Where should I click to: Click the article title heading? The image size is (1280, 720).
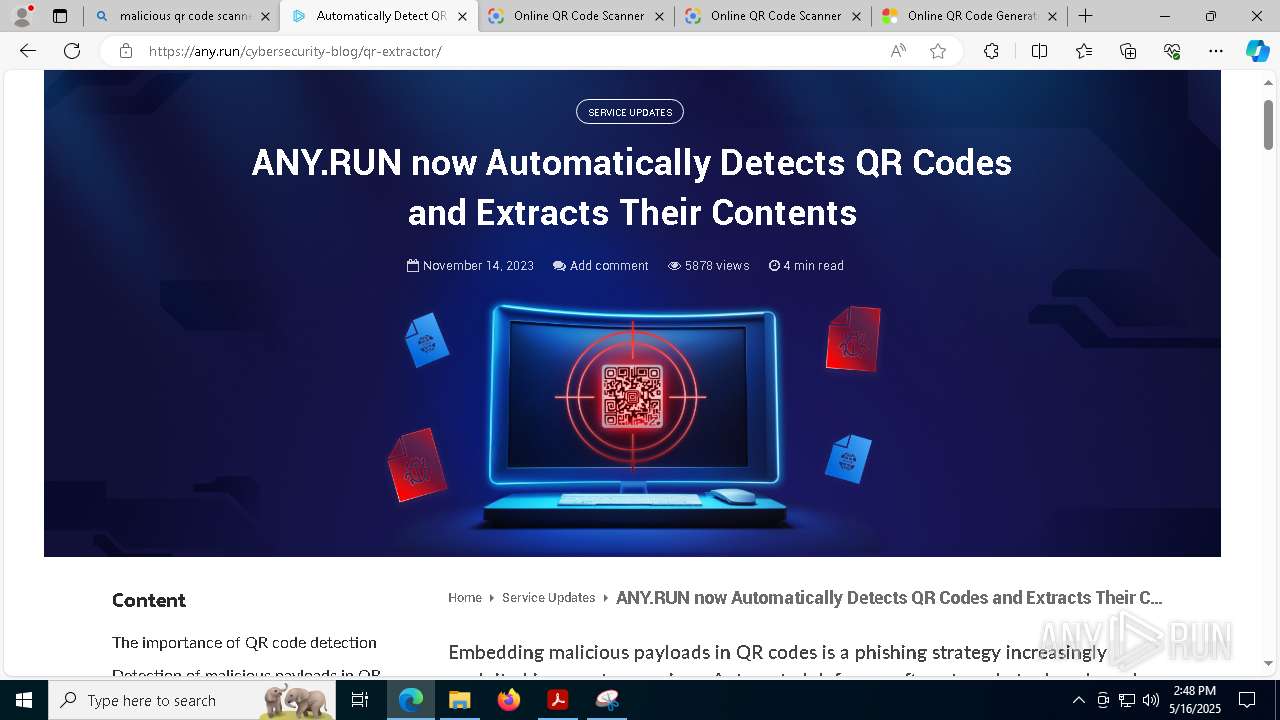pos(632,187)
